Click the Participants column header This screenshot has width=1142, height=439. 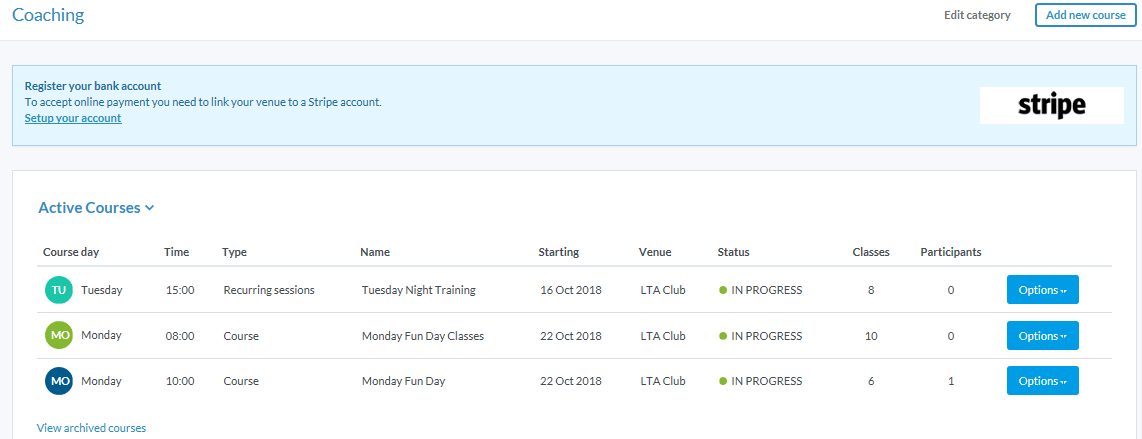coord(950,252)
